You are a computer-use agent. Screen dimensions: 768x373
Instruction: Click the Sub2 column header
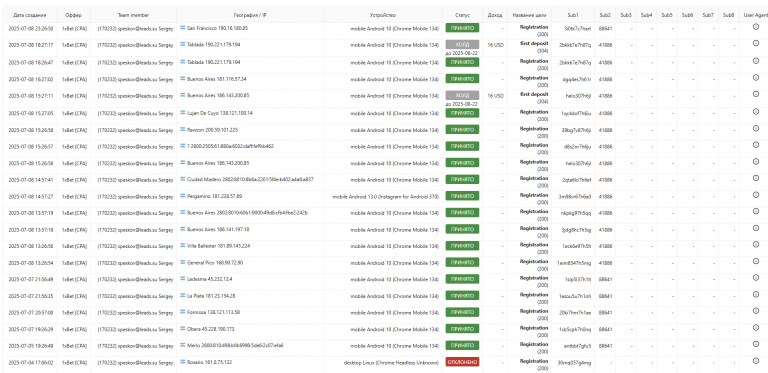pyautogui.click(x=605, y=15)
